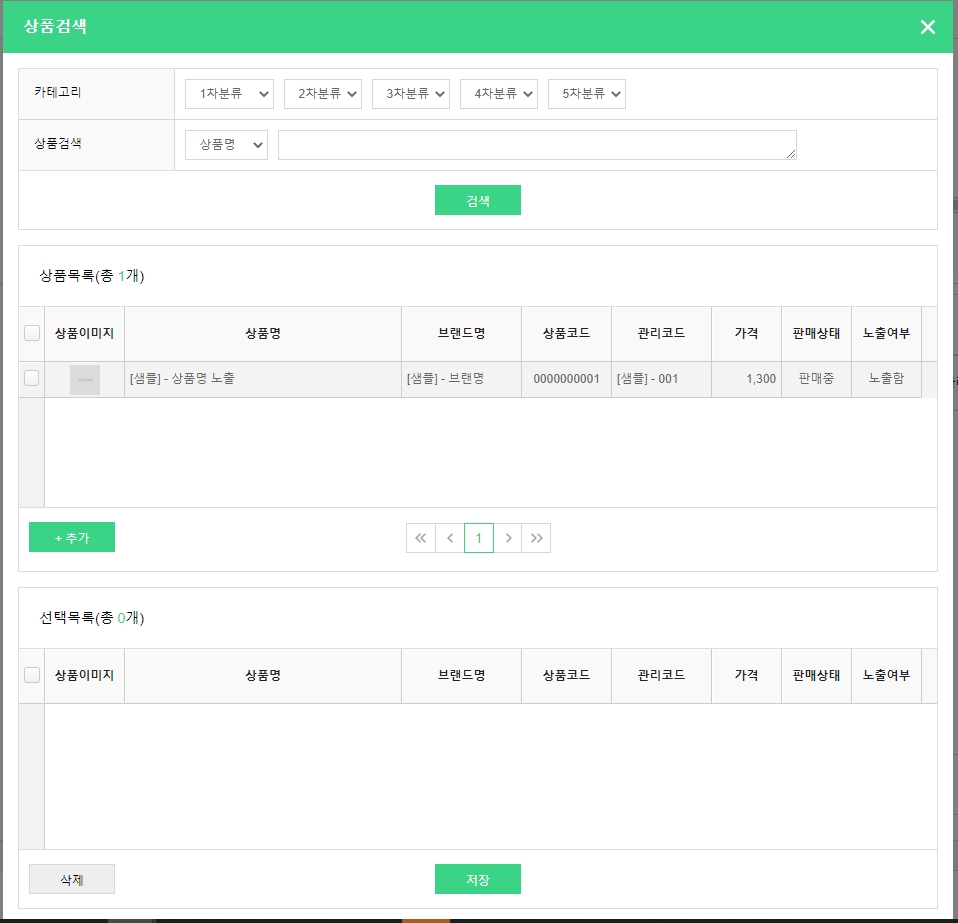Screen dimensions: 958x923
Task: Focus the product search text field
Action: [536, 145]
